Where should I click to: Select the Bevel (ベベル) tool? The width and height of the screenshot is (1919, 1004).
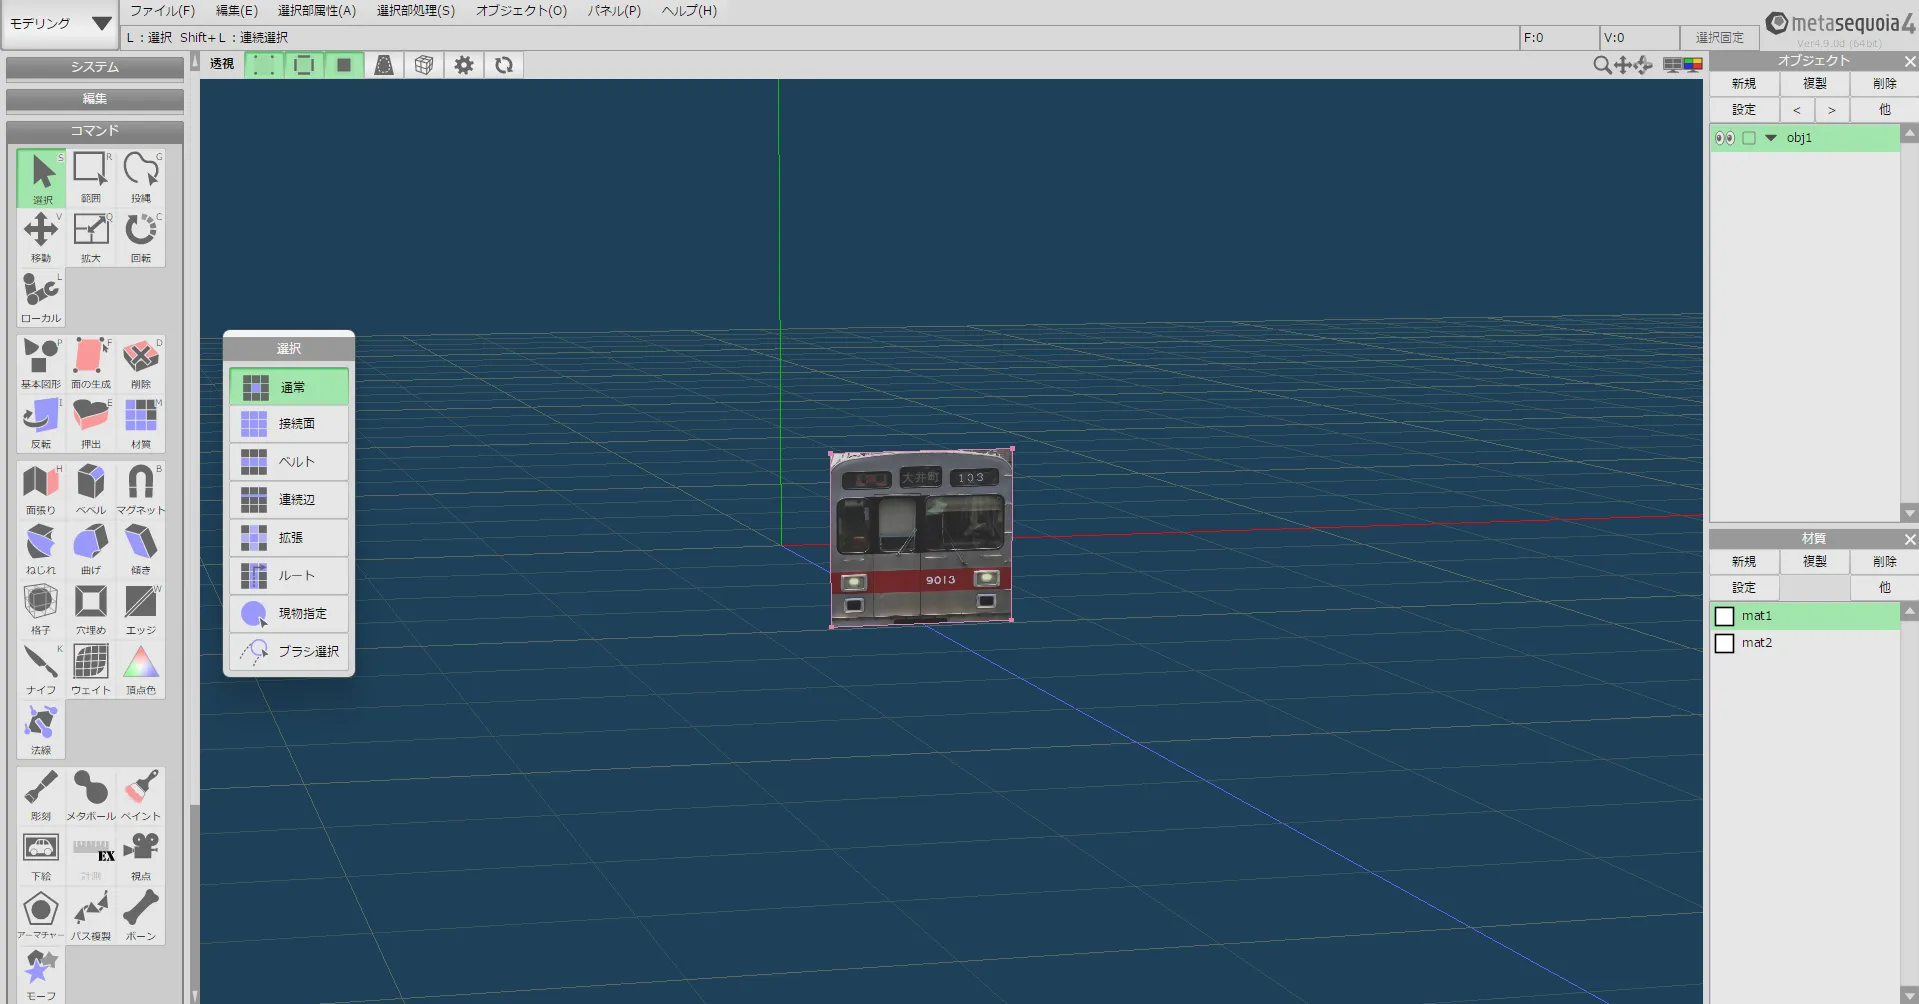pyautogui.click(x=91, y=488)
